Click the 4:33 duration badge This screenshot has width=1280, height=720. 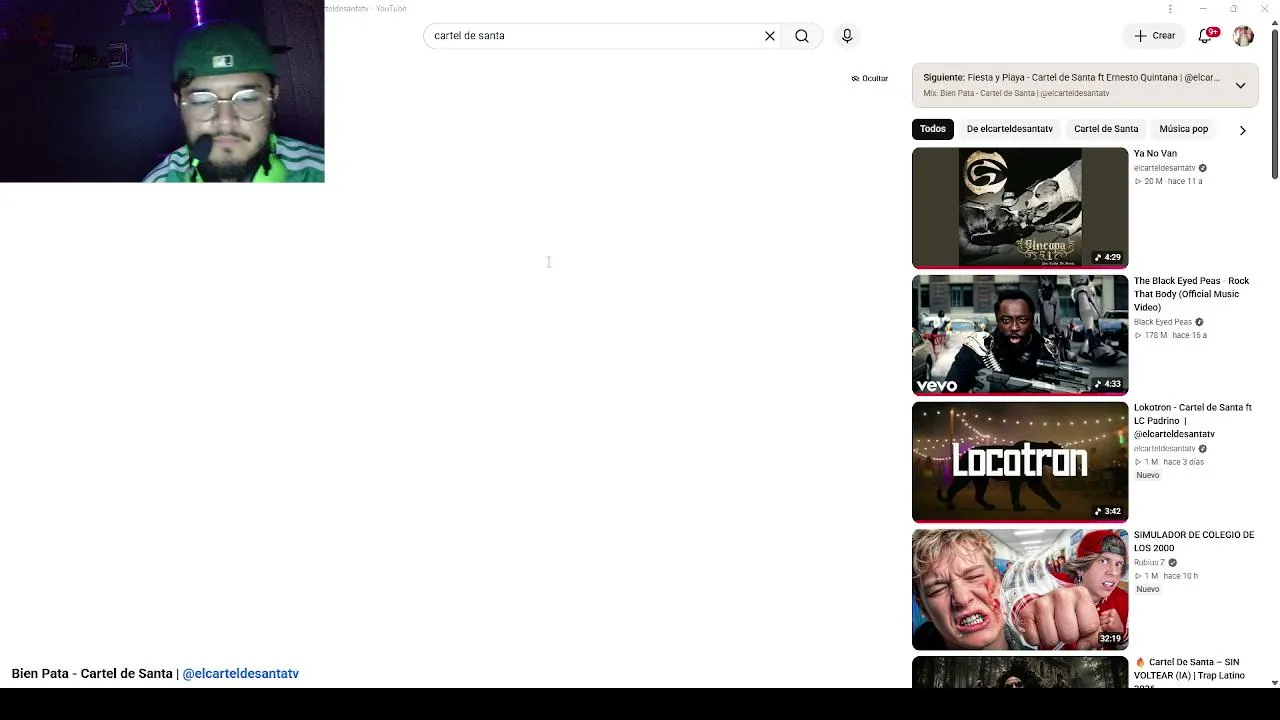1108,385
